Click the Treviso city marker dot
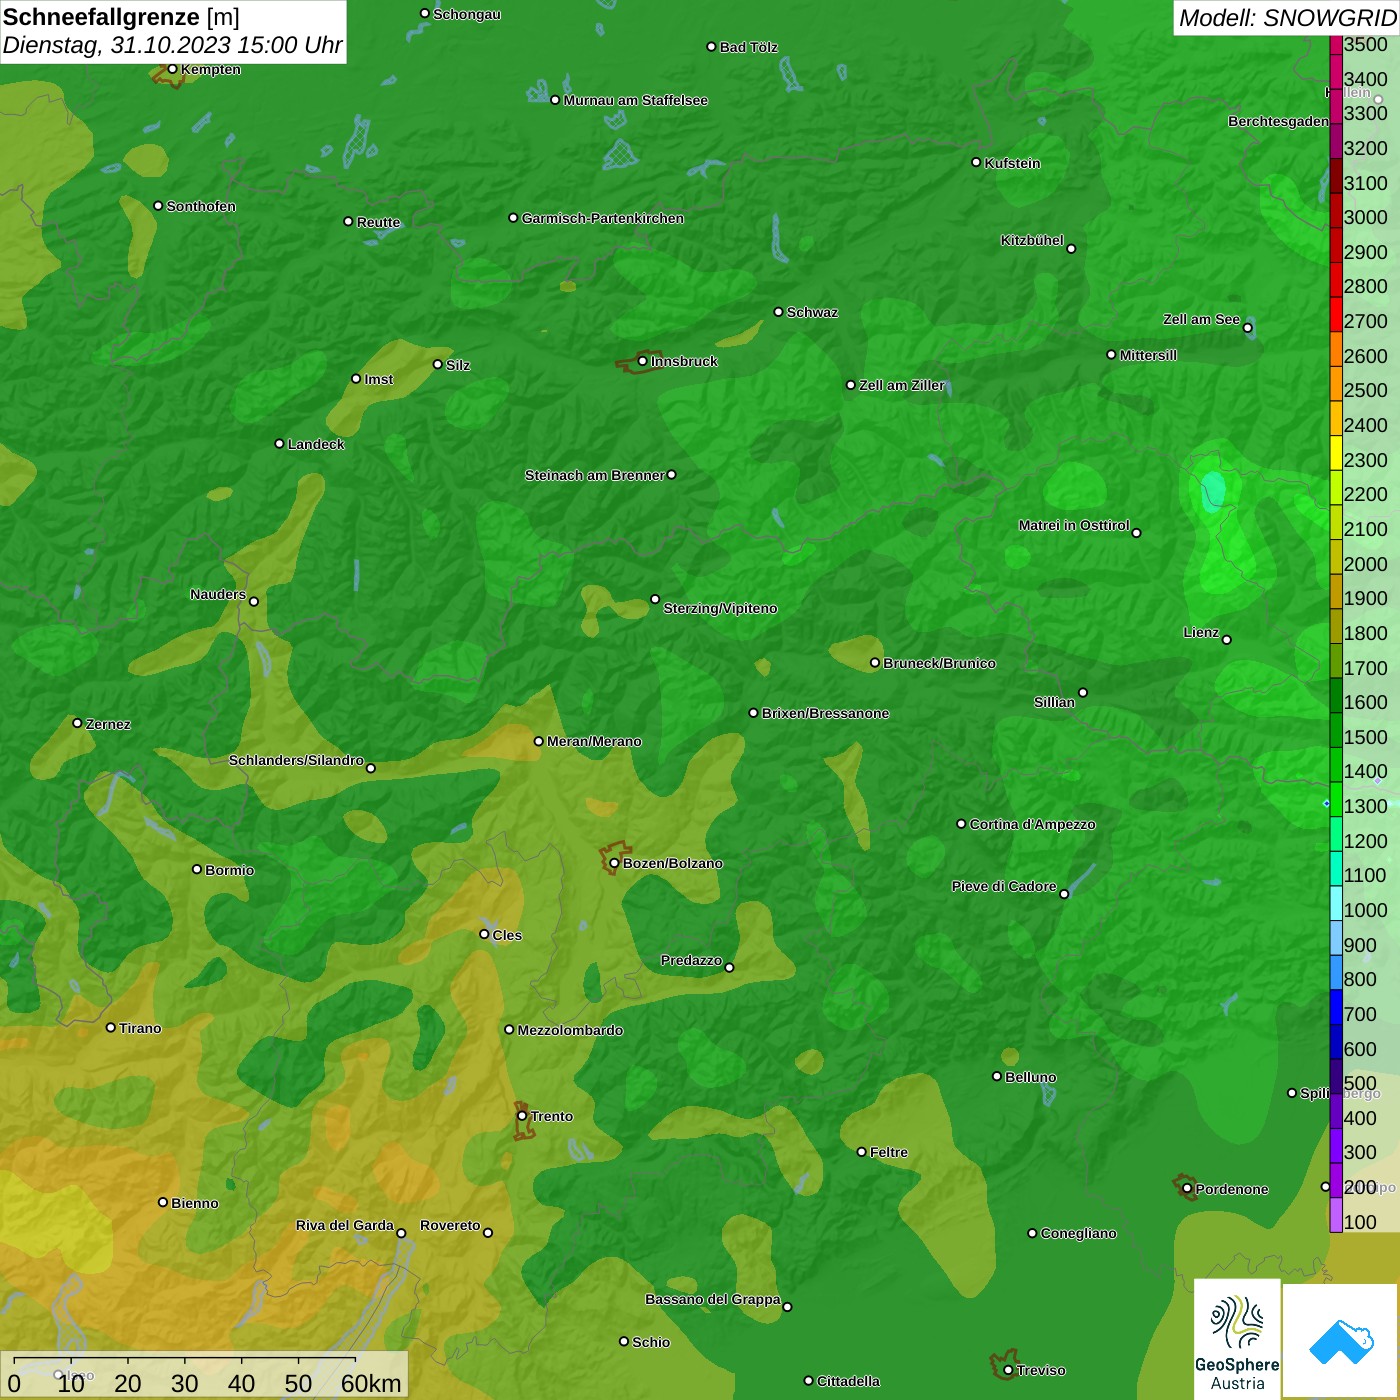 click(1008, 1370)
